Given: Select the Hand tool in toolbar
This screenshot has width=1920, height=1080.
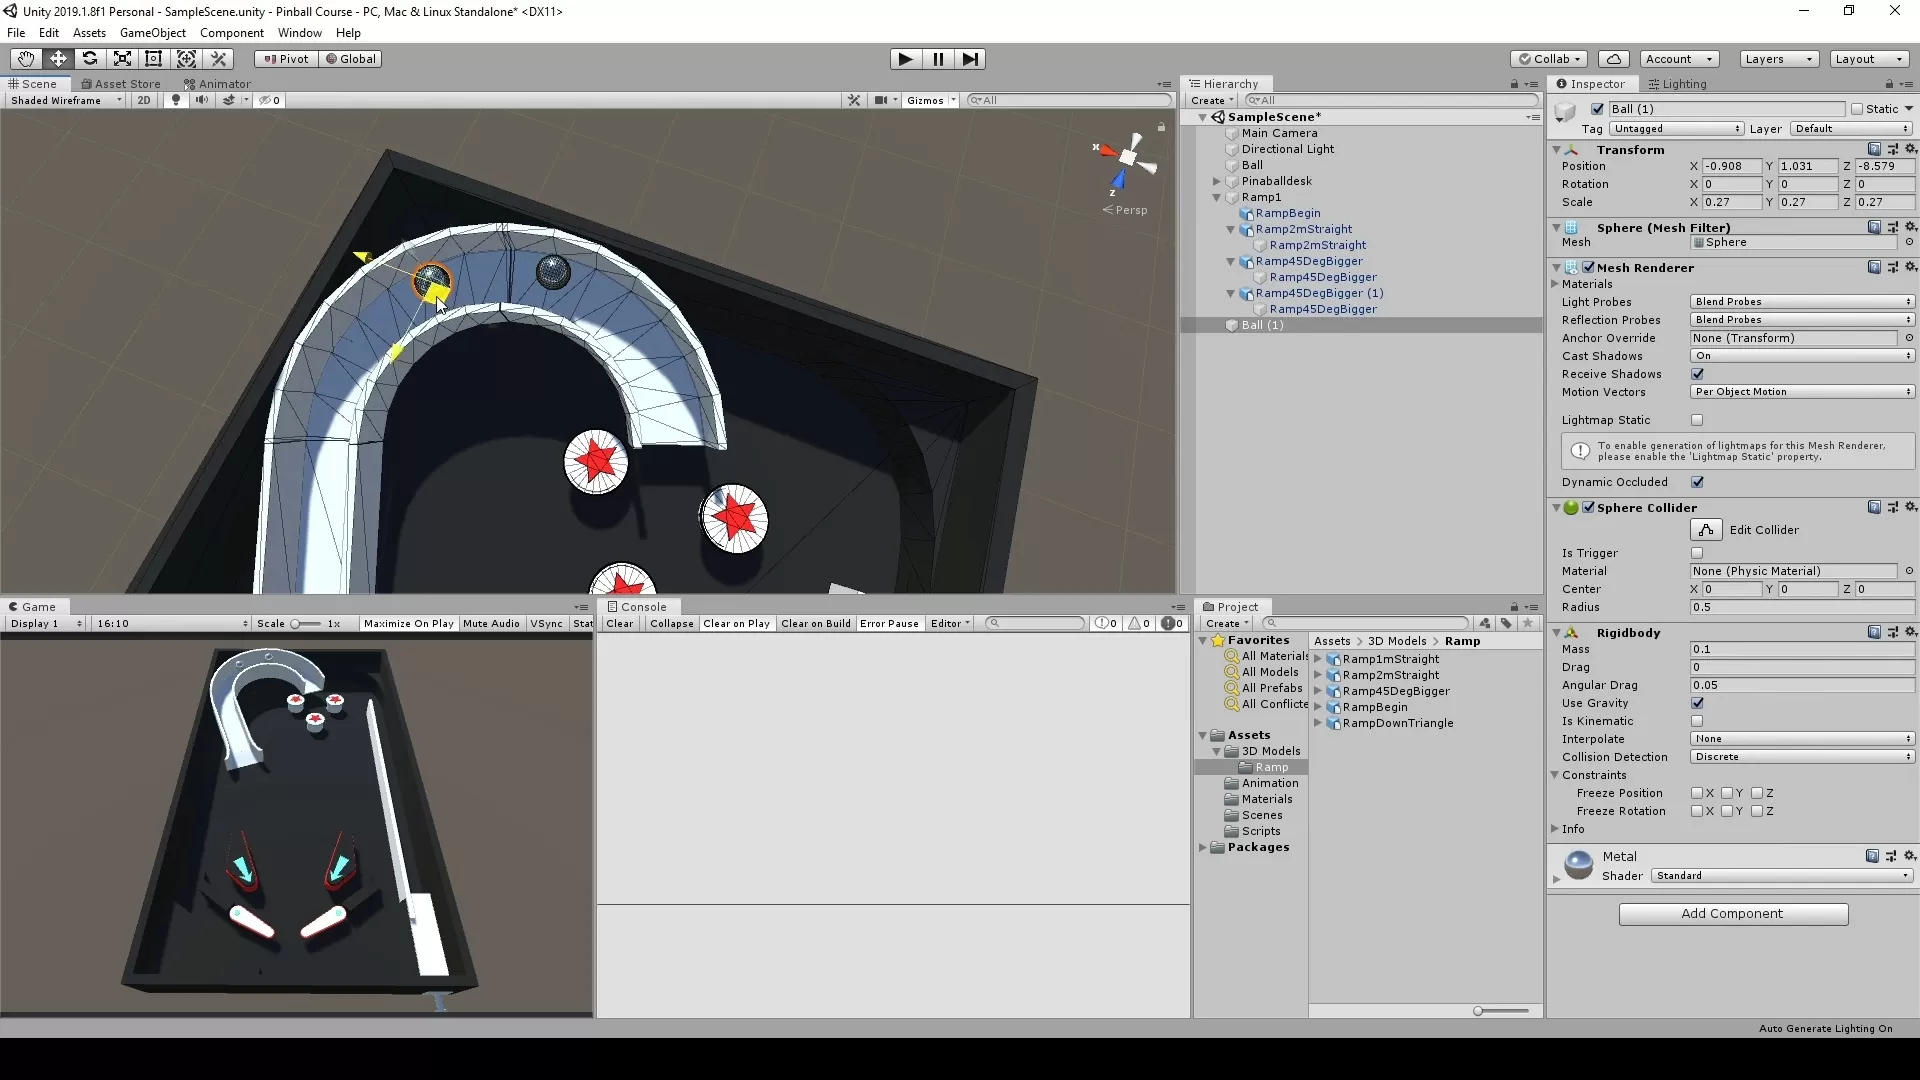Looking at the screenshot, I should pos(26,59).
